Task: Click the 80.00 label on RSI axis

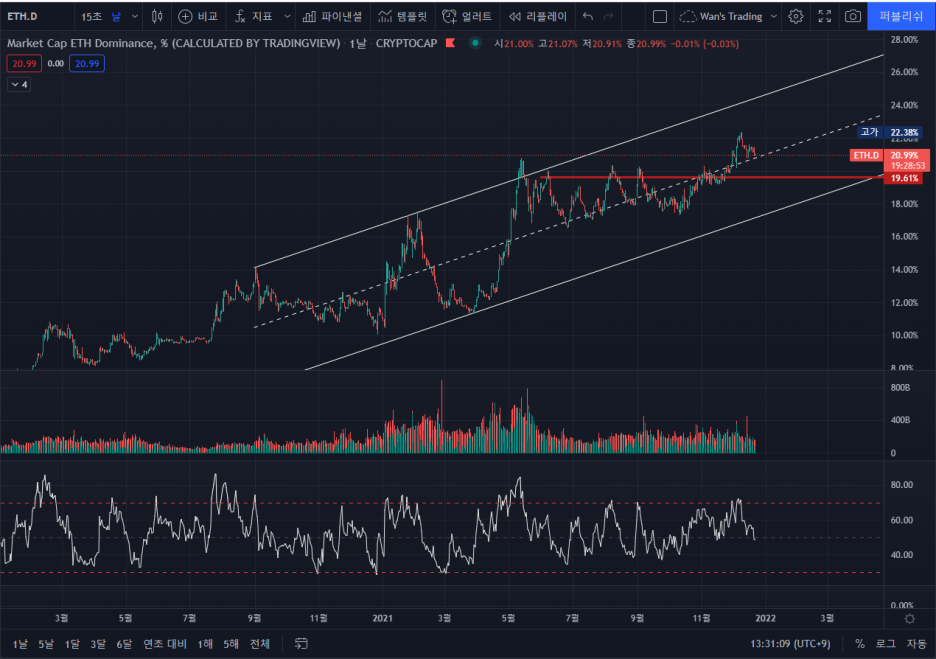Action: click(x=901, y=485)
